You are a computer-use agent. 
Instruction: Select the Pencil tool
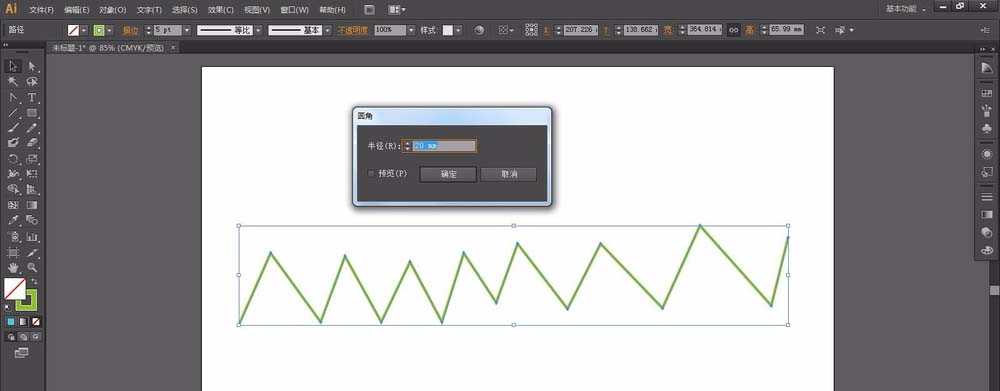(x=32, y=128)
